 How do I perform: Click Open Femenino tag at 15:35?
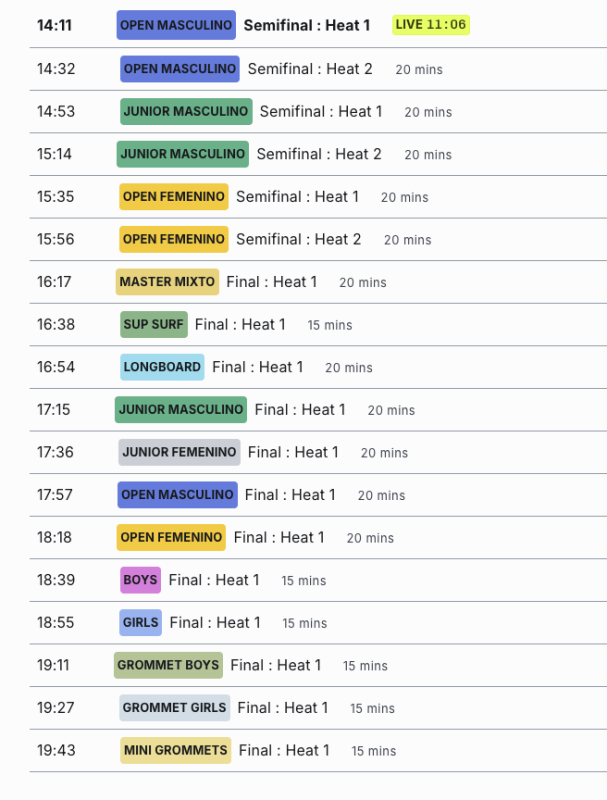coord(174,196)
